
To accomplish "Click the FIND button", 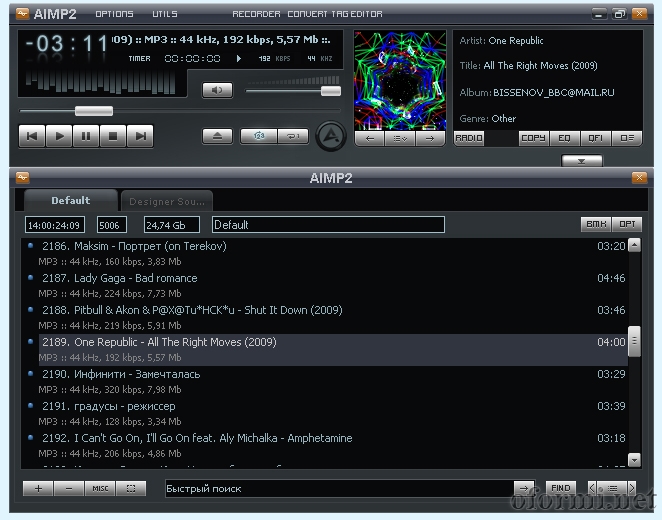I will tap(560, 488).
